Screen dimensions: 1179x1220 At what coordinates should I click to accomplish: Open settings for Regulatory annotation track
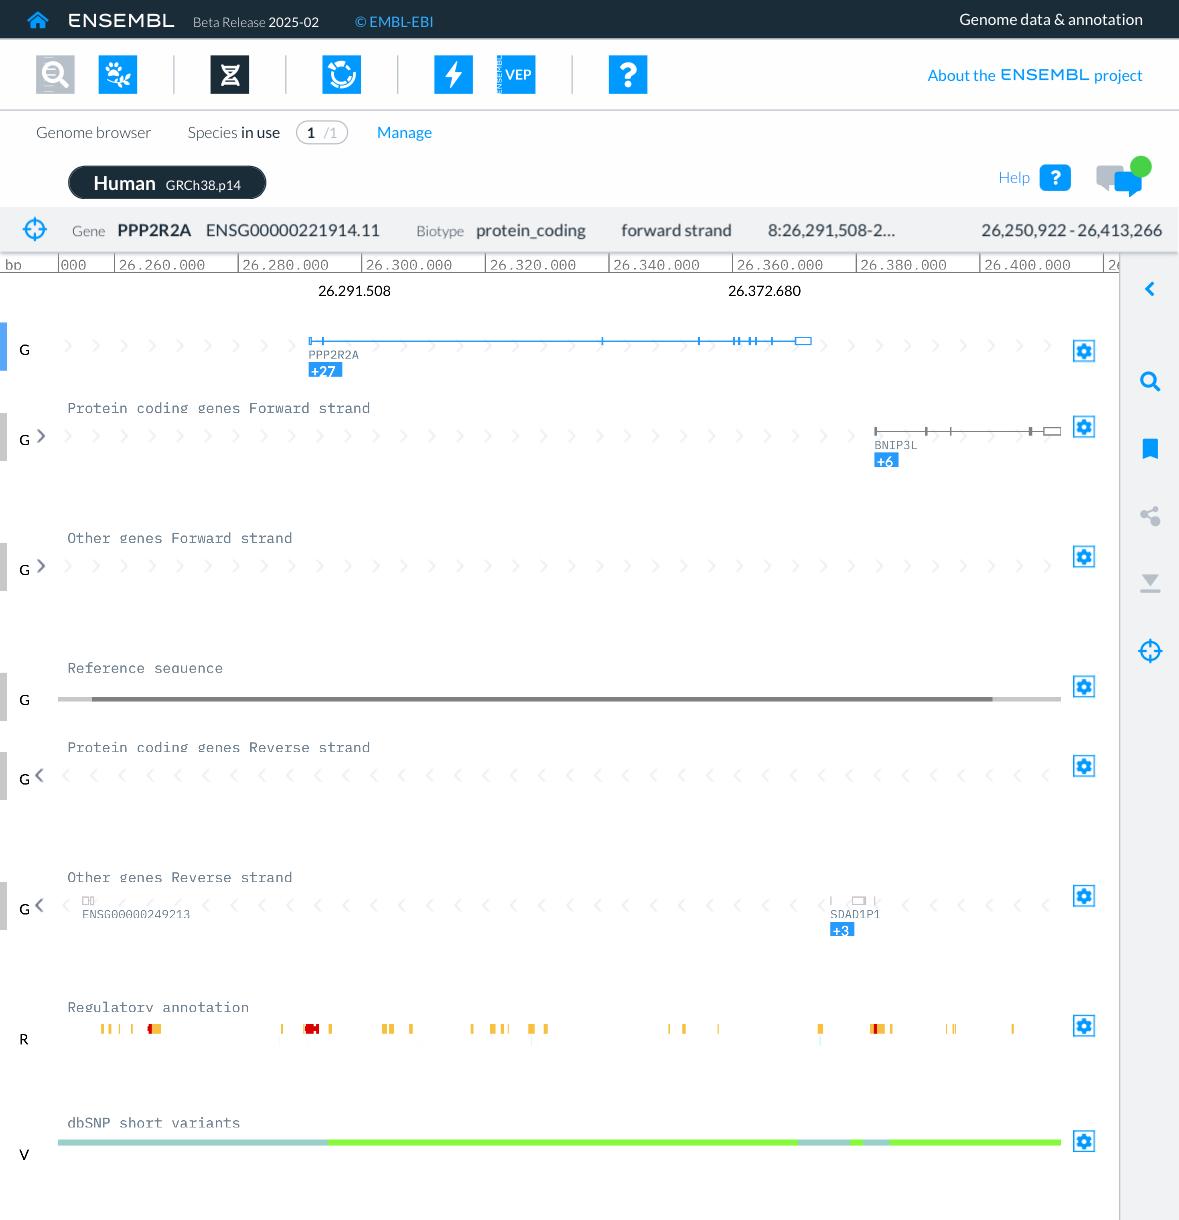[x=1084, y=1026]
